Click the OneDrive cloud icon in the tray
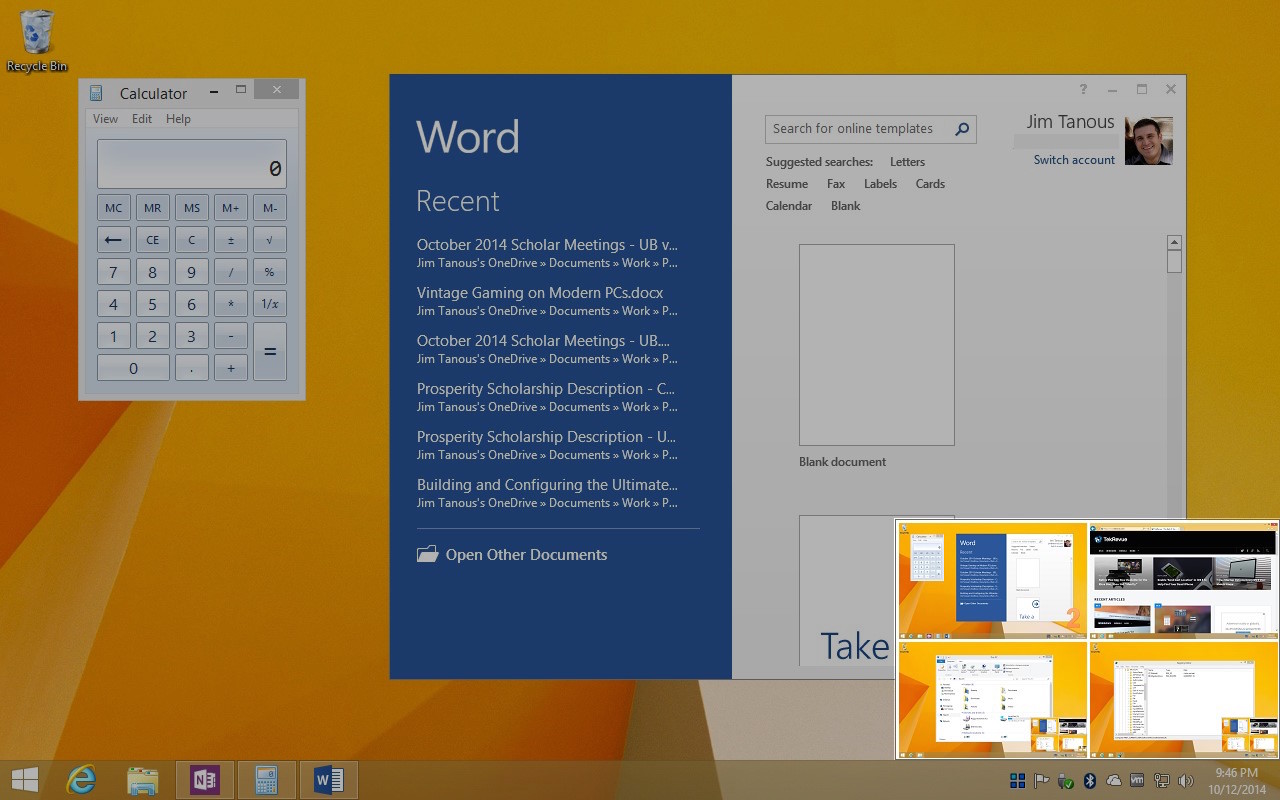 click(x=1114, y=780)
